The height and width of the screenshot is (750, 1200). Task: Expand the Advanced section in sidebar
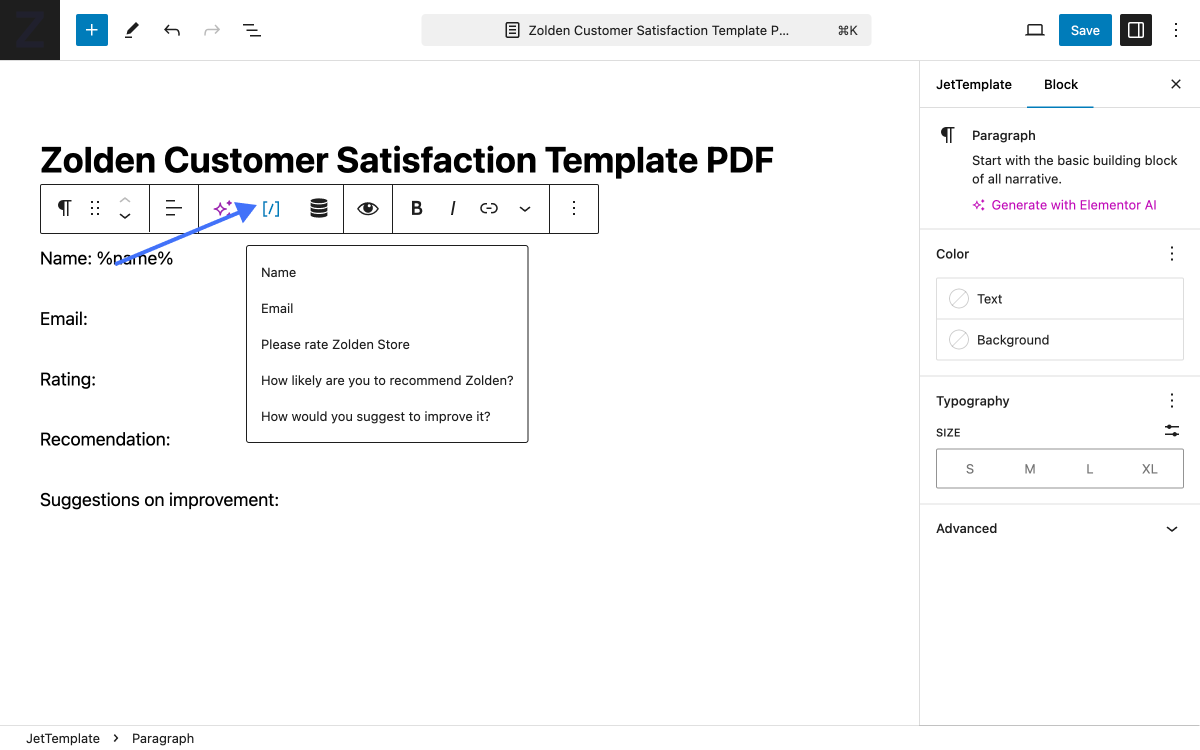tap(1059, 528)
